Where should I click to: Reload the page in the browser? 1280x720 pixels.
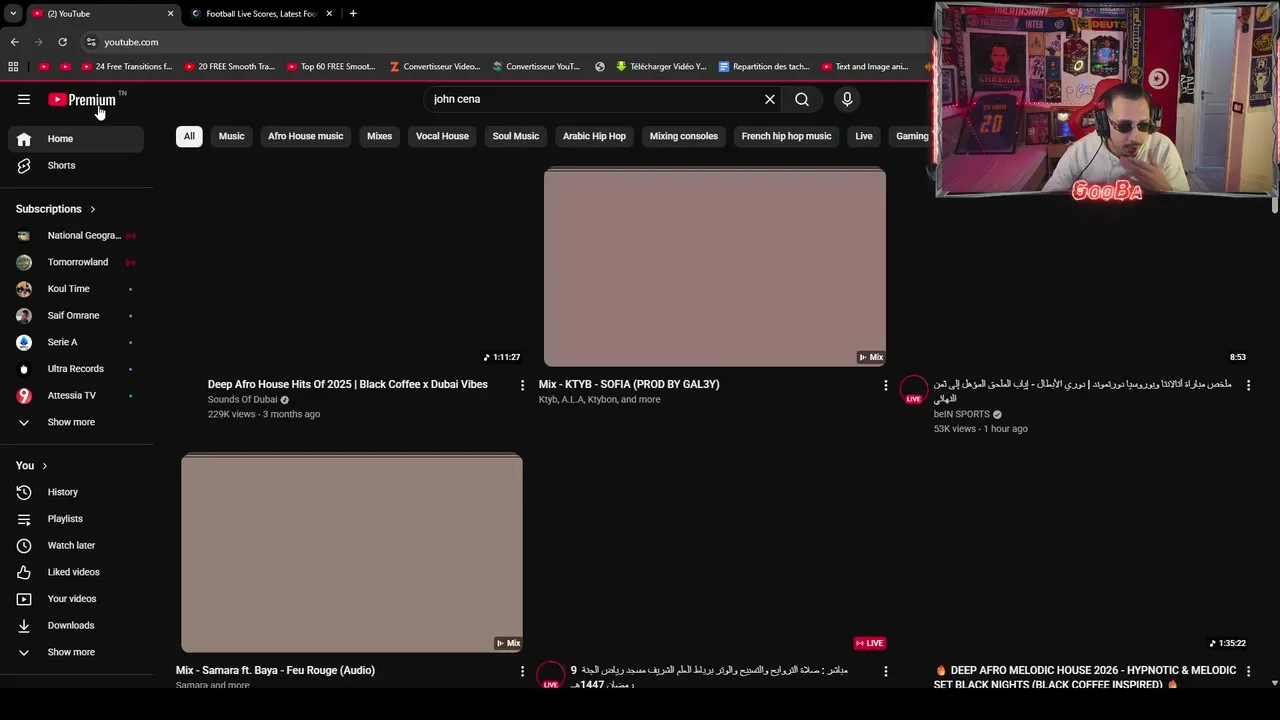(x=62, y=42)
